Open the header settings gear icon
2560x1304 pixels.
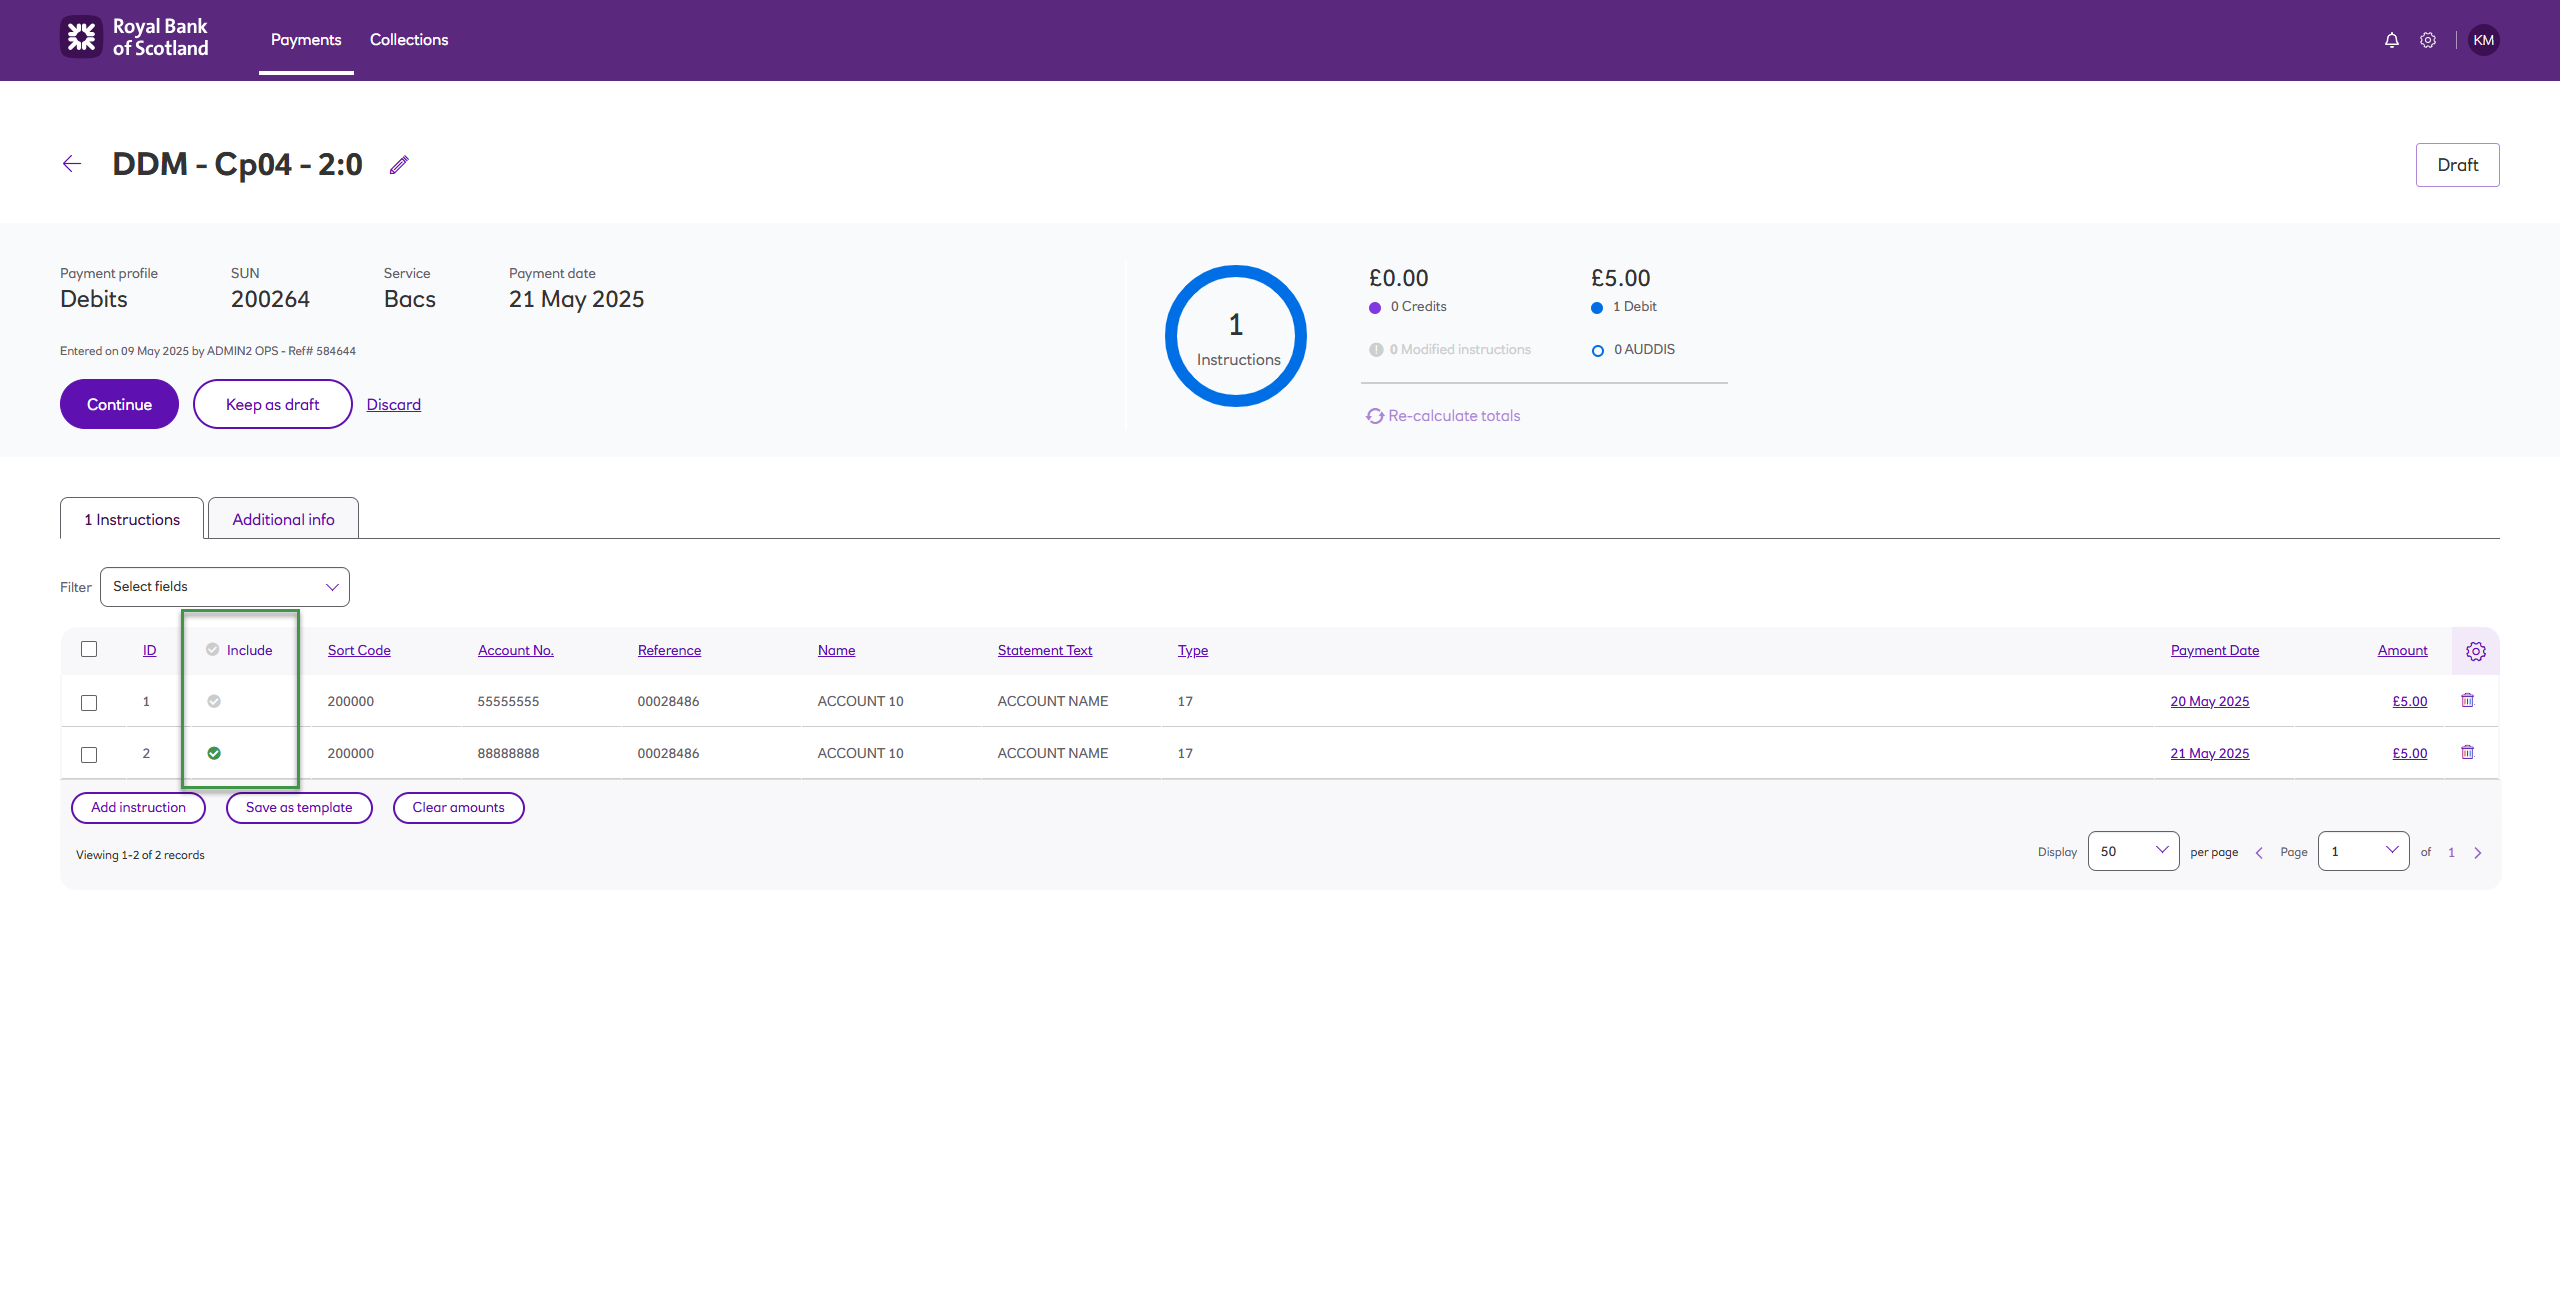coord(2428,40)
